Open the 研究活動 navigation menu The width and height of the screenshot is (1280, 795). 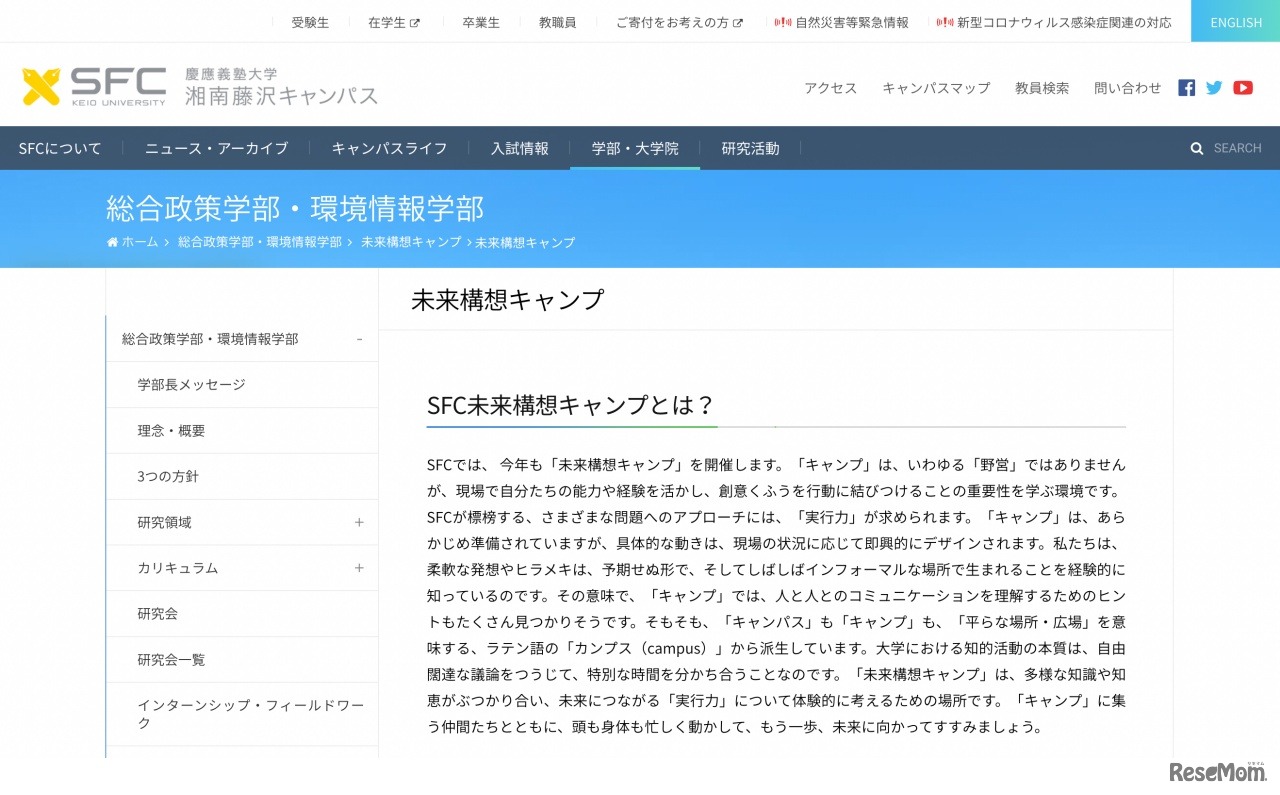tap(750, 148)
